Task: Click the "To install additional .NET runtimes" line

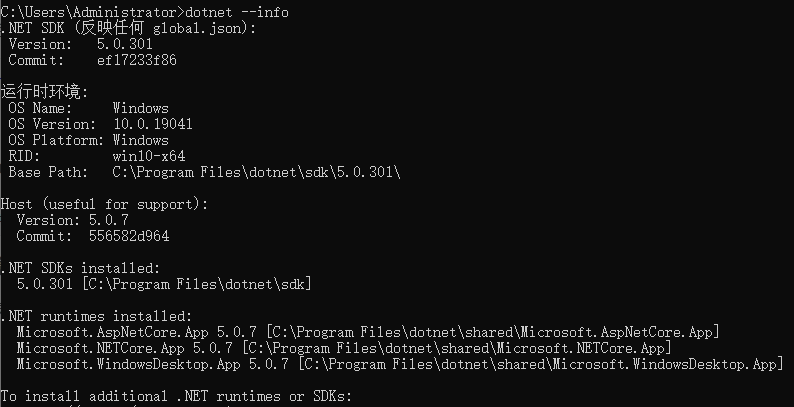Action: pos(175,397)
